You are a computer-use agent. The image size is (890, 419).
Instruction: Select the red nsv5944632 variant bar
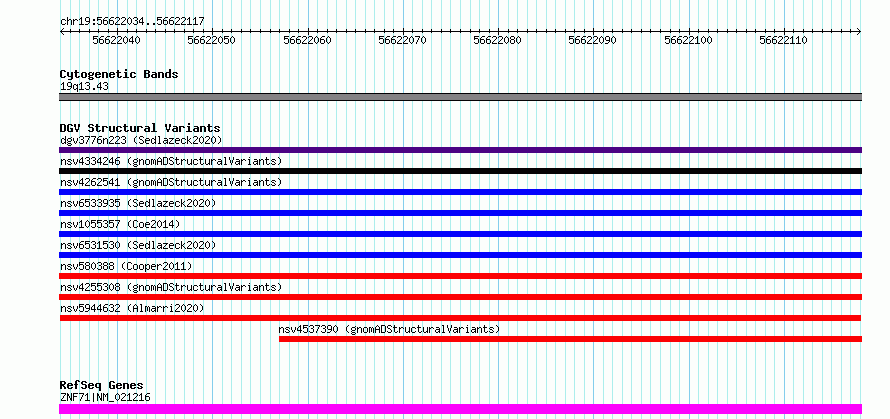[460, 318]
